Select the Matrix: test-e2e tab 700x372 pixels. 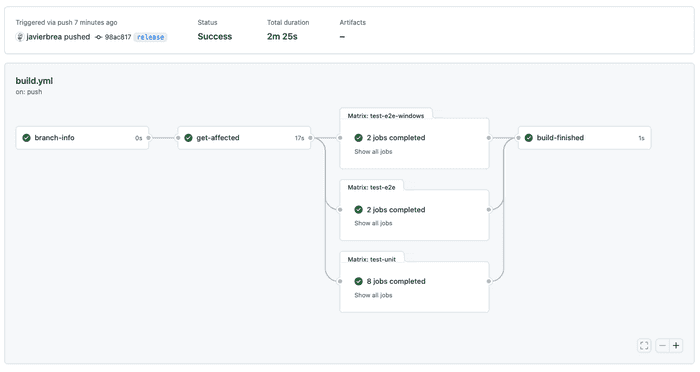(x=371, y=187)
